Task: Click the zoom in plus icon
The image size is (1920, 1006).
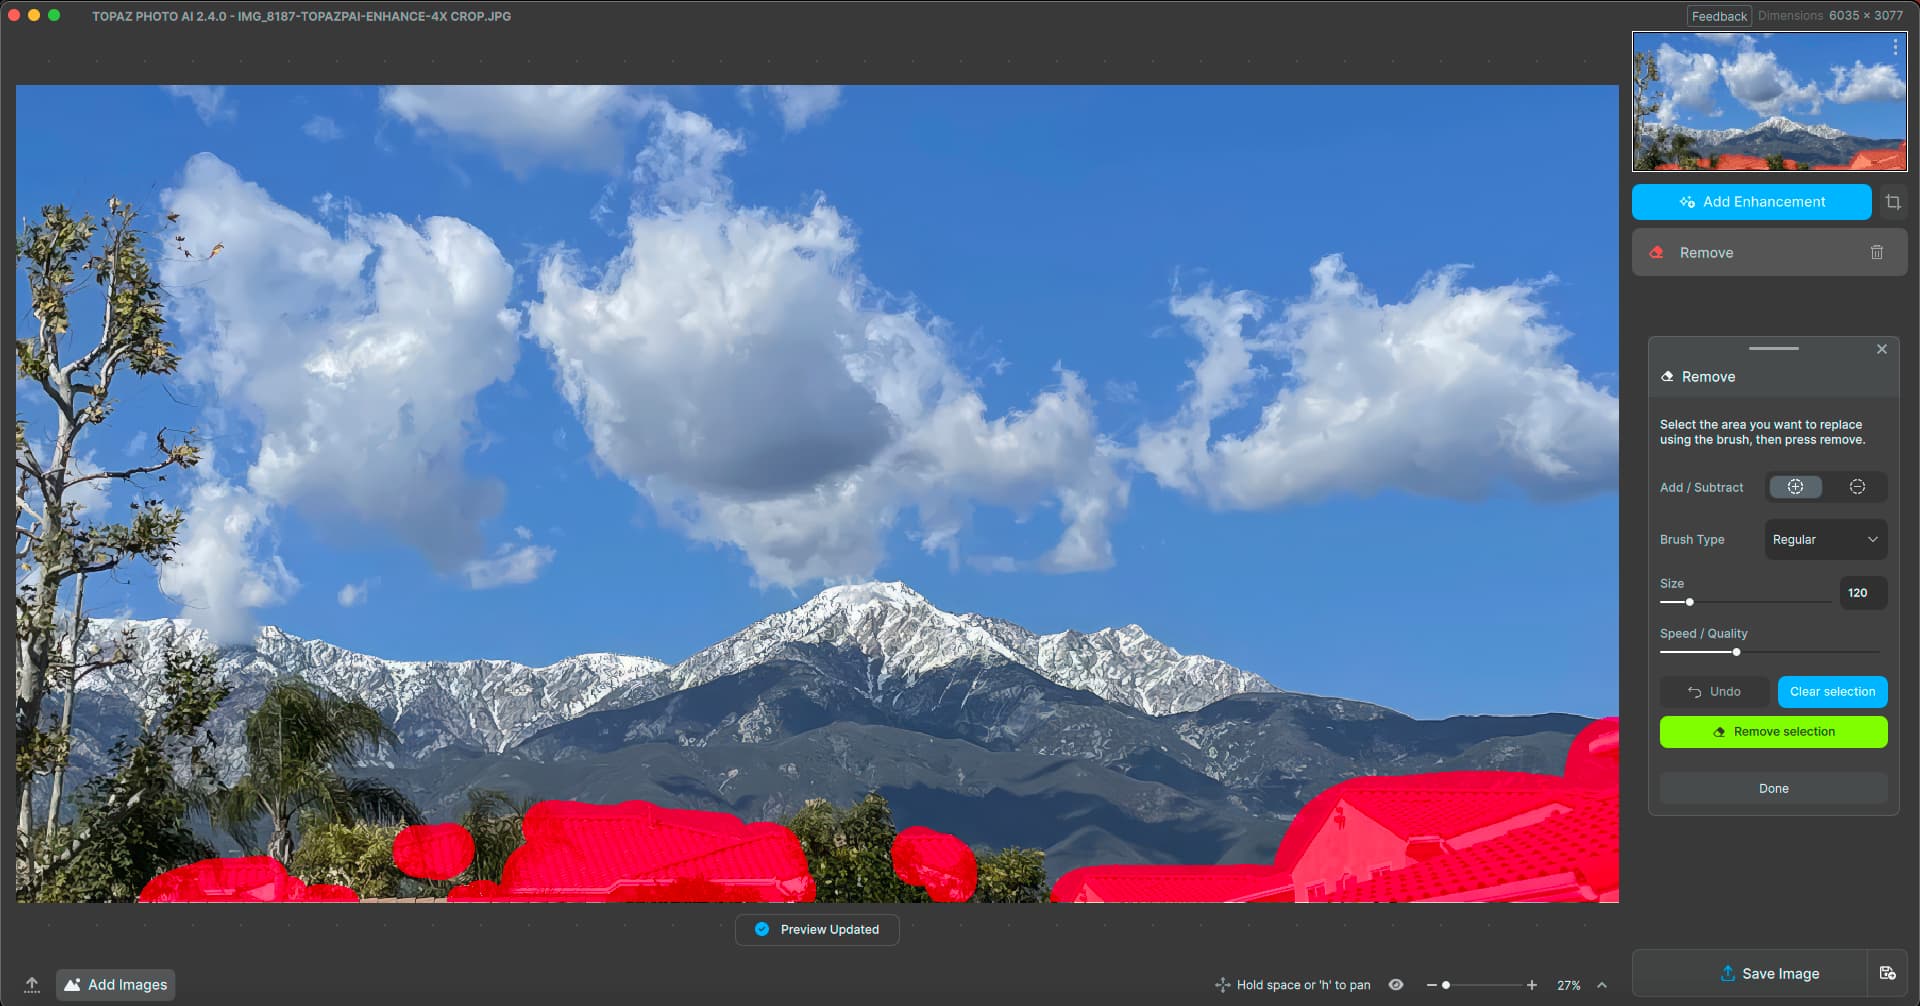Action: [1531, 985]
